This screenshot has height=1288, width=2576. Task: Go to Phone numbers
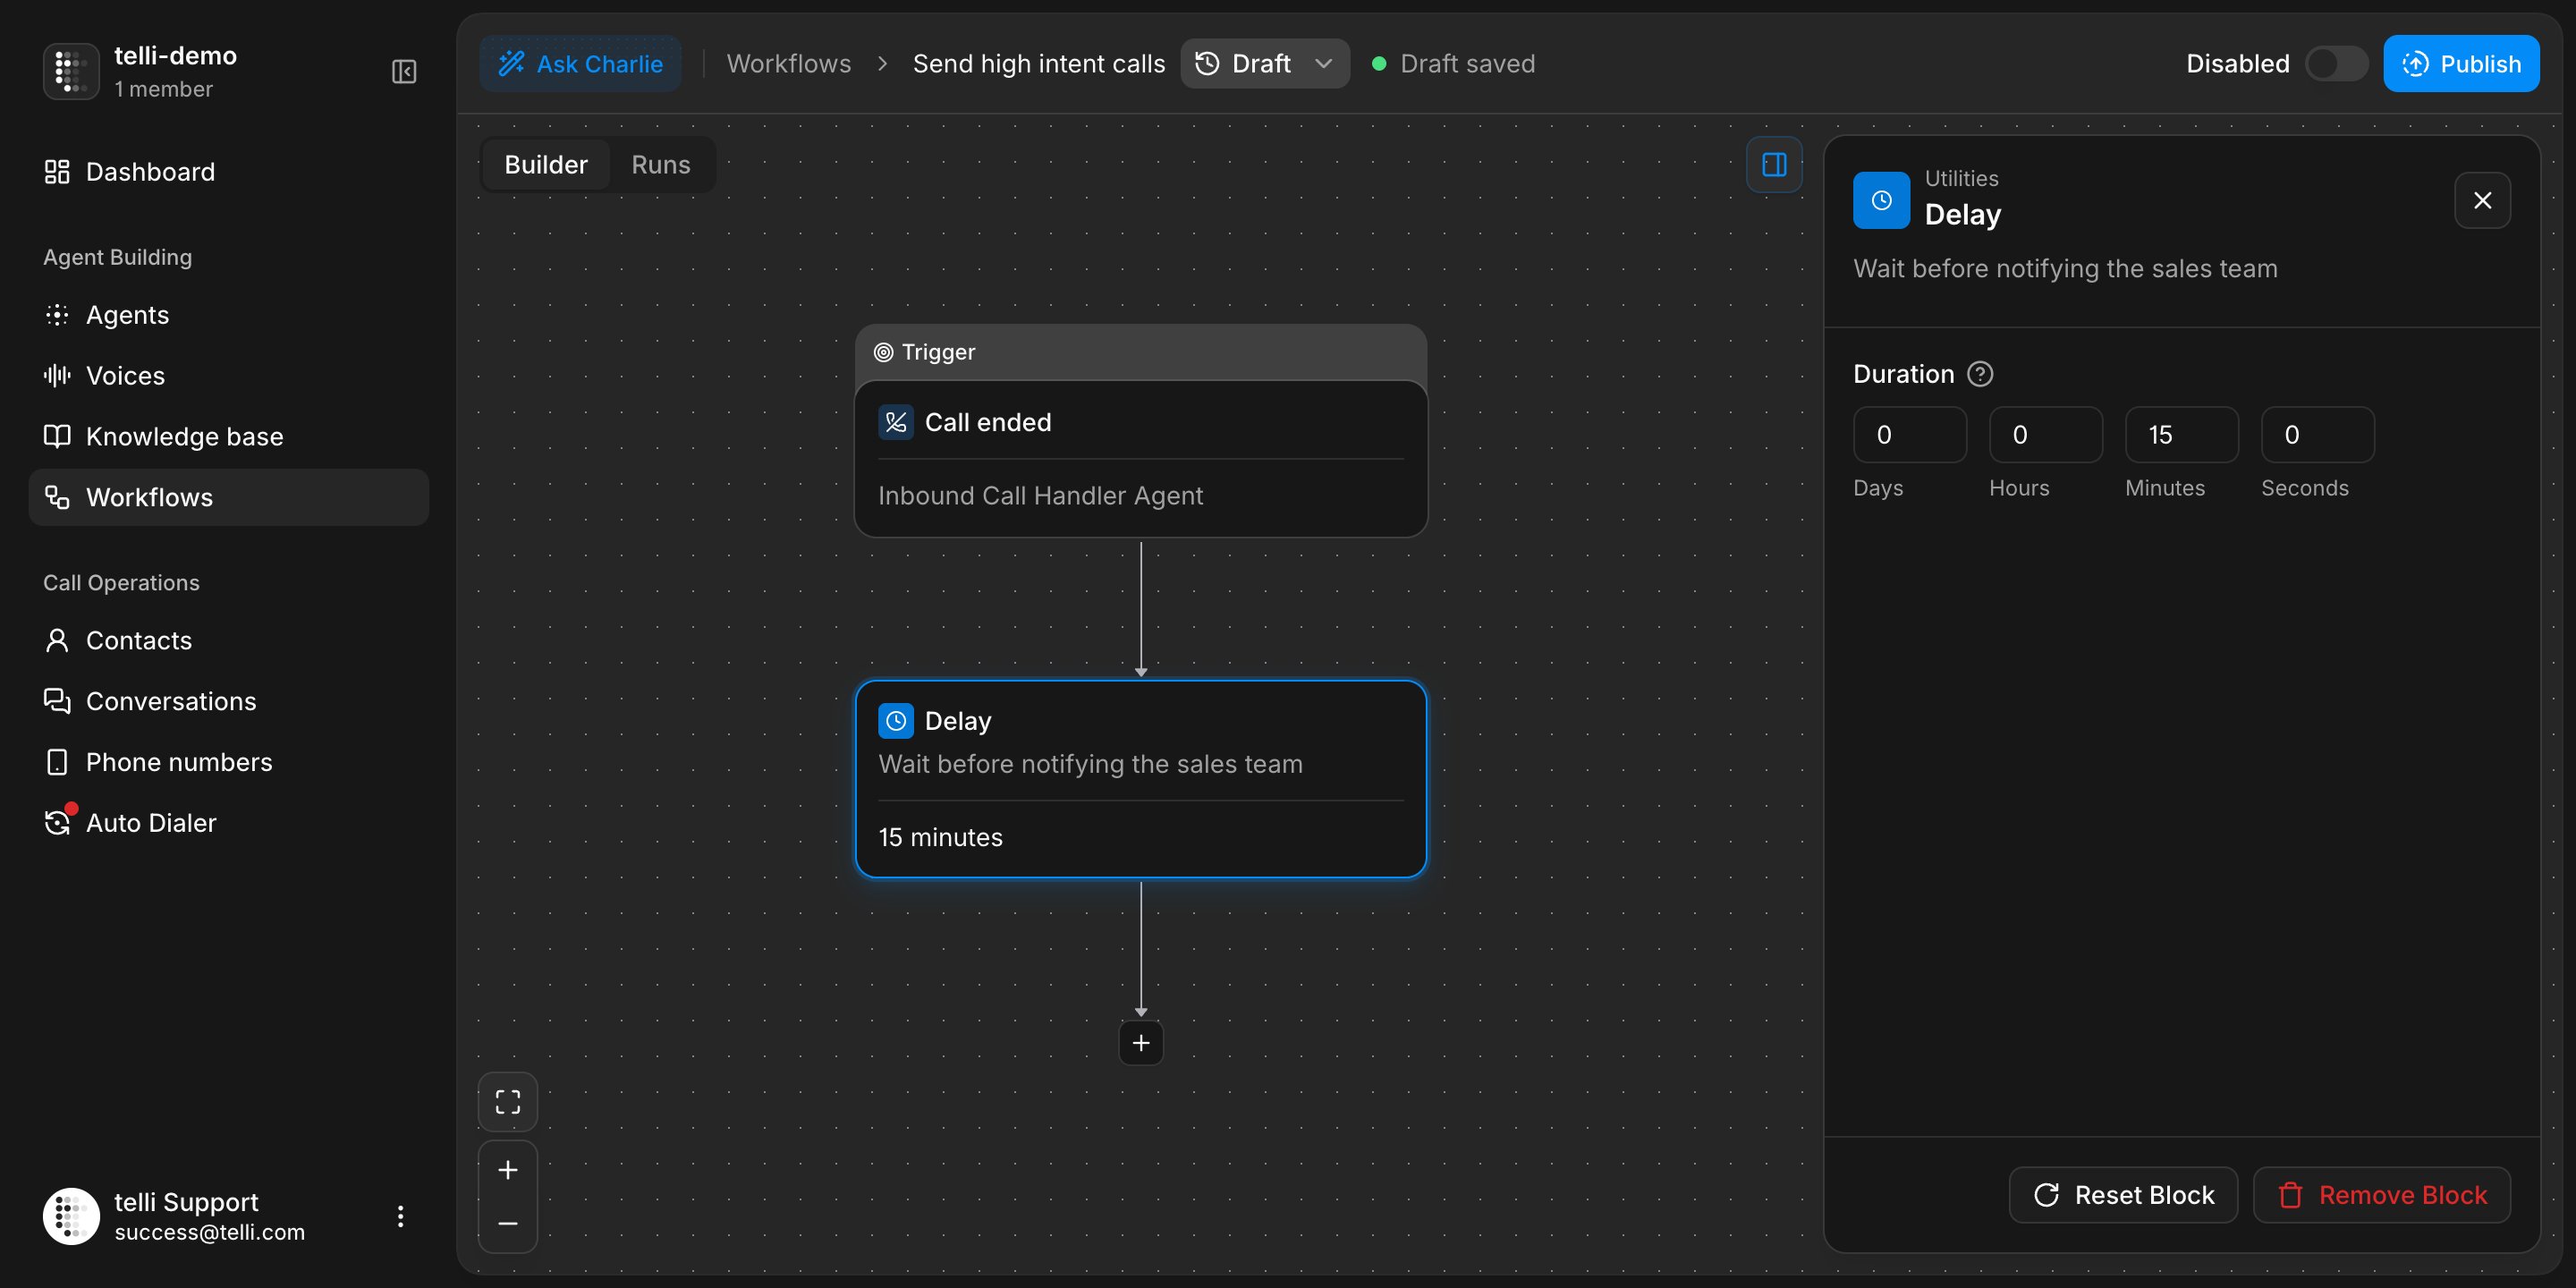228,762
